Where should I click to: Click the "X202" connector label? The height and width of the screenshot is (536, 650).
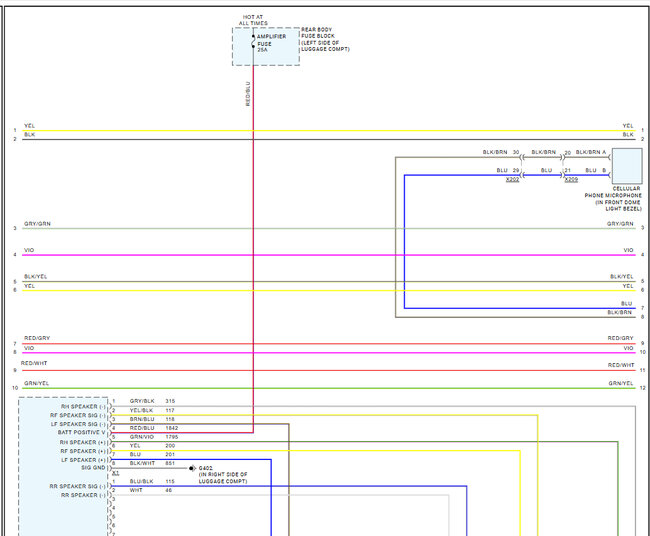click(x=512, y=179)
